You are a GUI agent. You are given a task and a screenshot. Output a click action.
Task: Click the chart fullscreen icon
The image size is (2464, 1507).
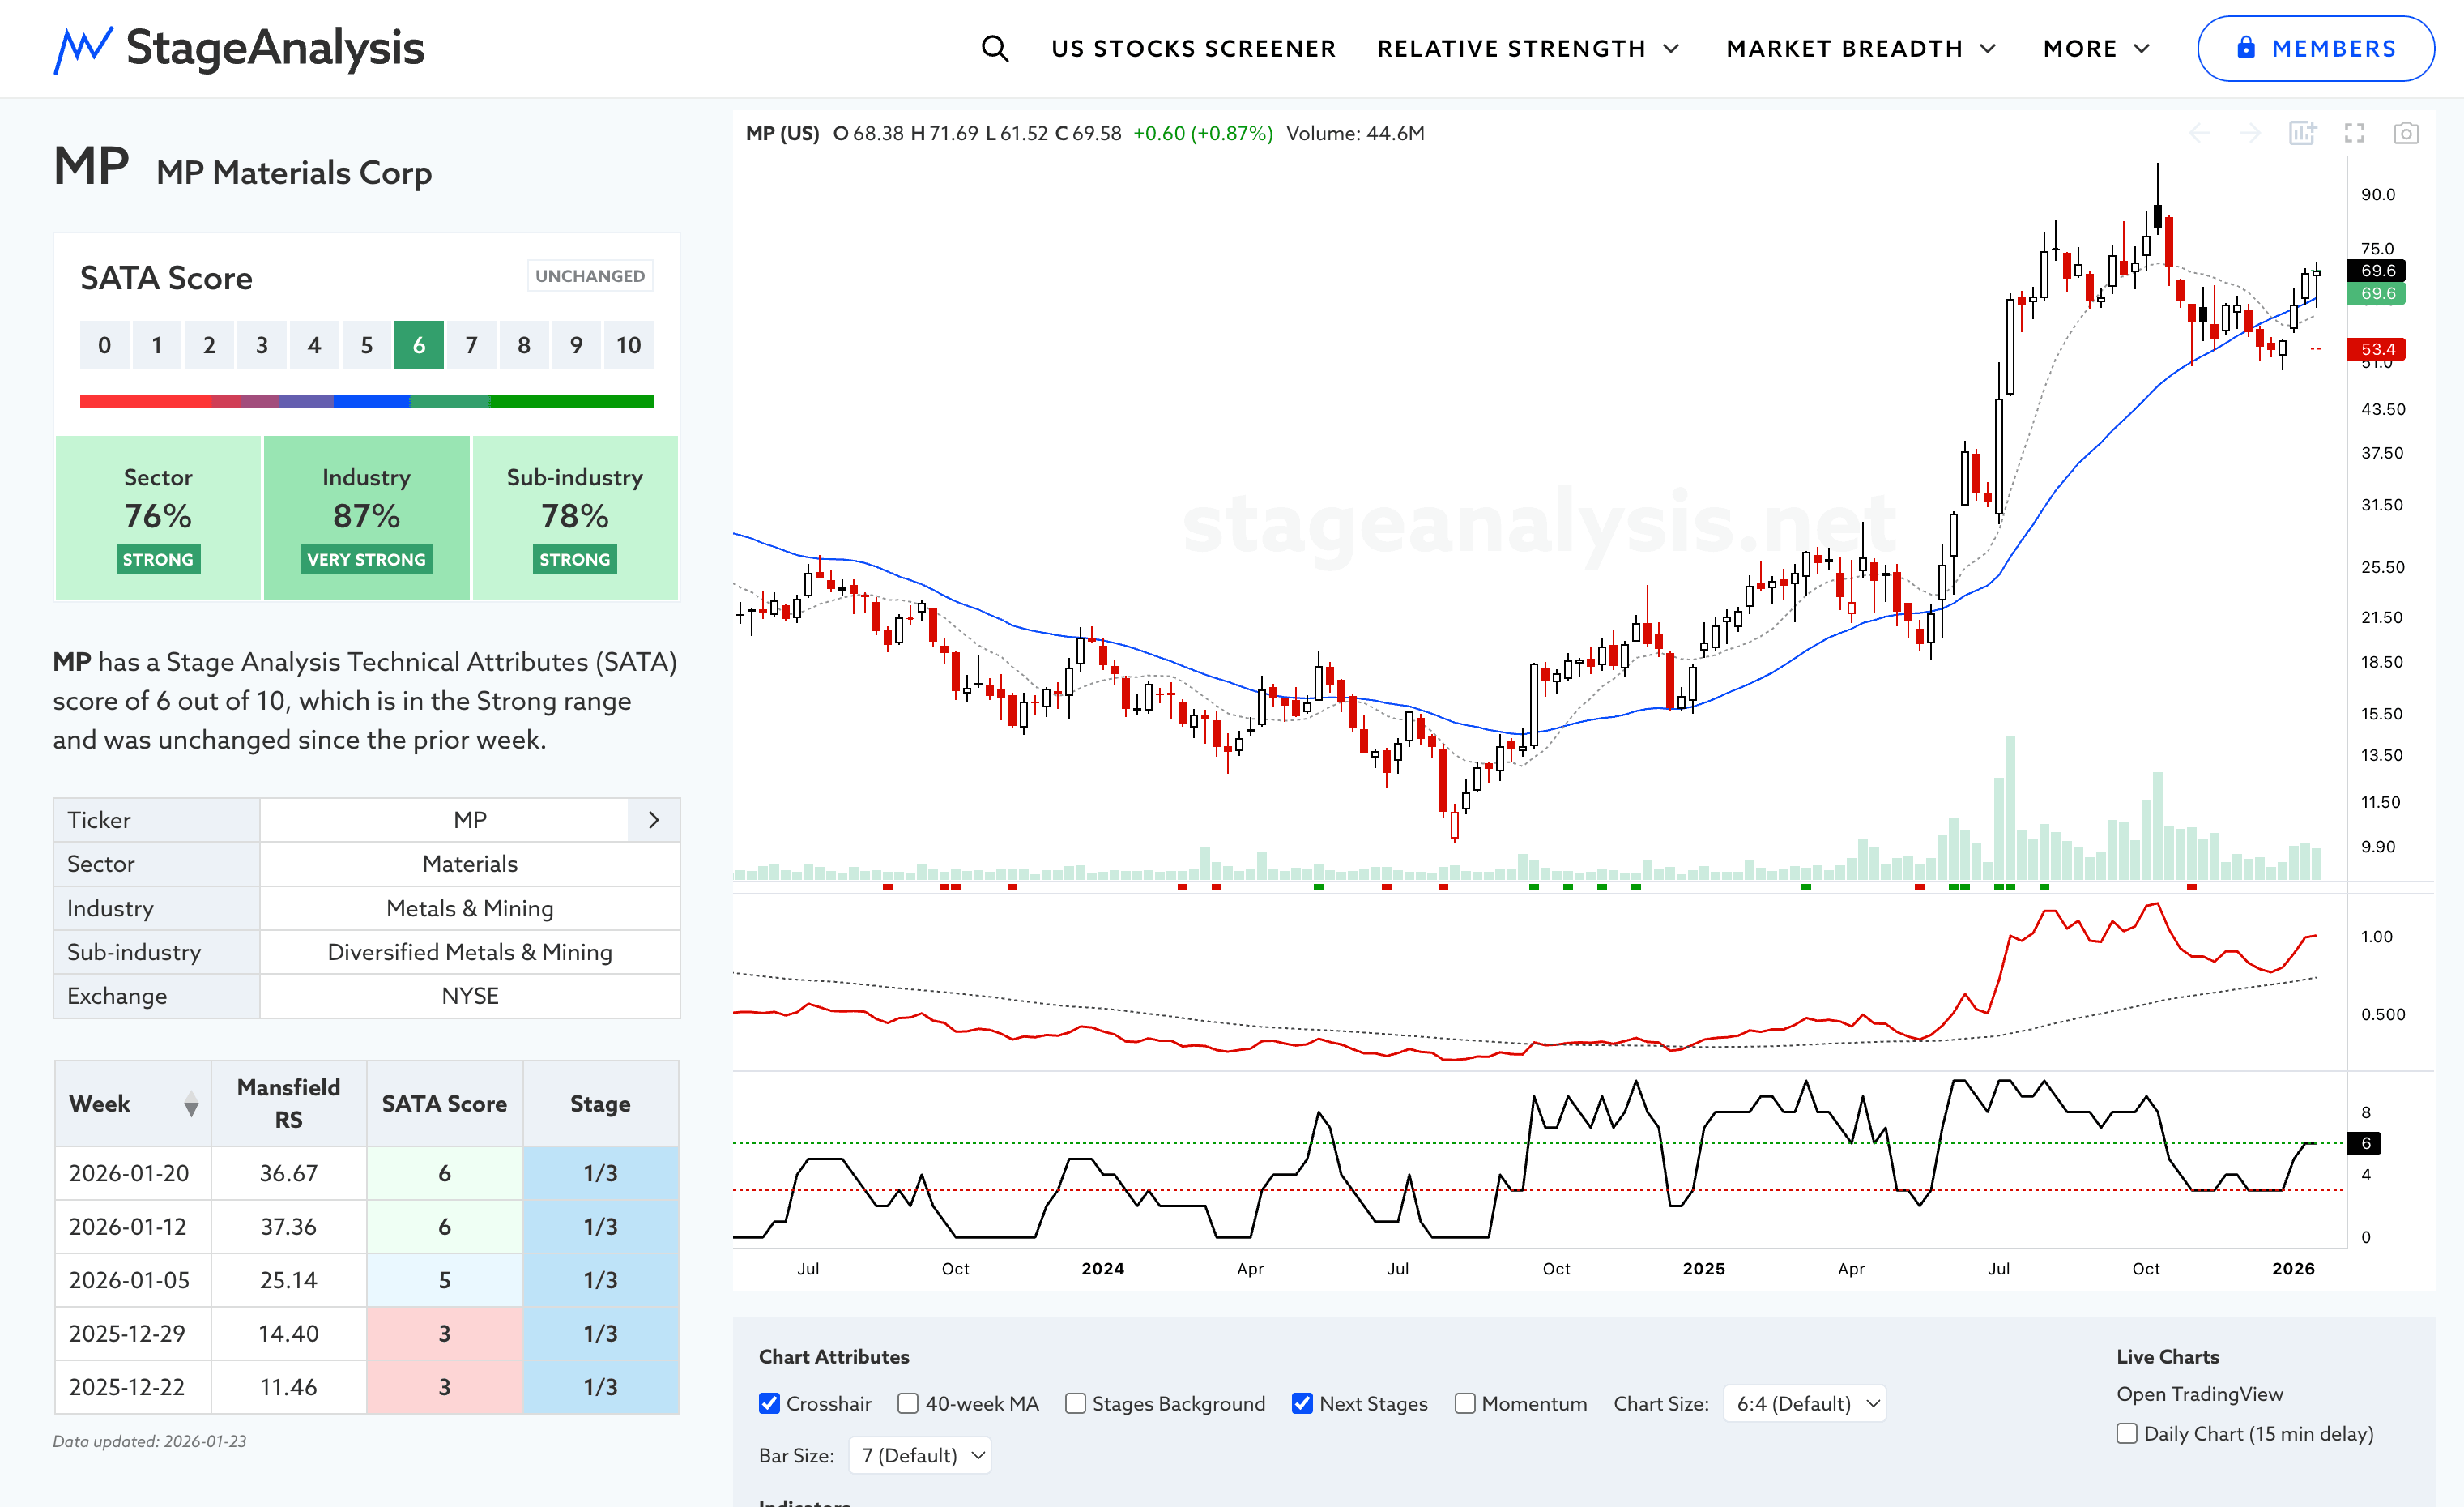coord(2354,133)
